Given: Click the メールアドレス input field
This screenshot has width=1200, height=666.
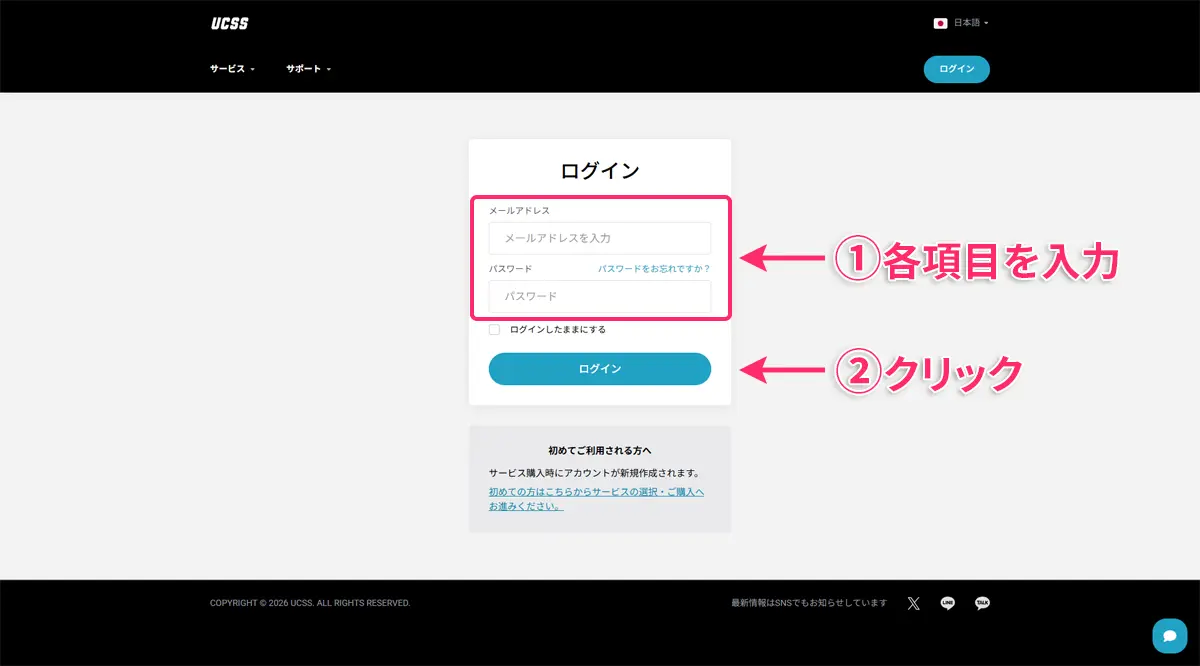Looking at the screenshot, I should pyautogui.click(x=600, y=238).
